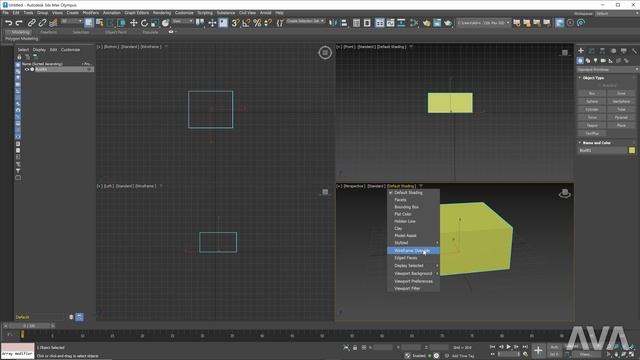Choose Edged Faces from shading menu

pos(413,258)
